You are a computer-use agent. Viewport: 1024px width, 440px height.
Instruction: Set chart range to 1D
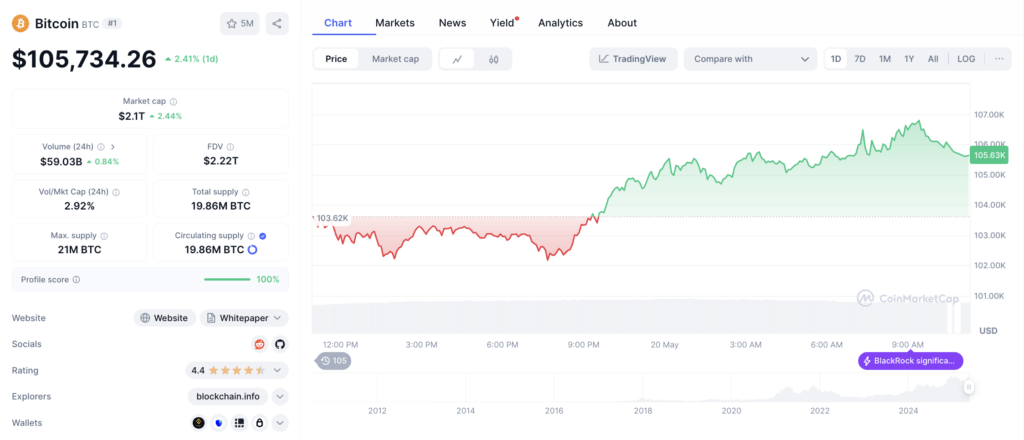pos(836,59)
